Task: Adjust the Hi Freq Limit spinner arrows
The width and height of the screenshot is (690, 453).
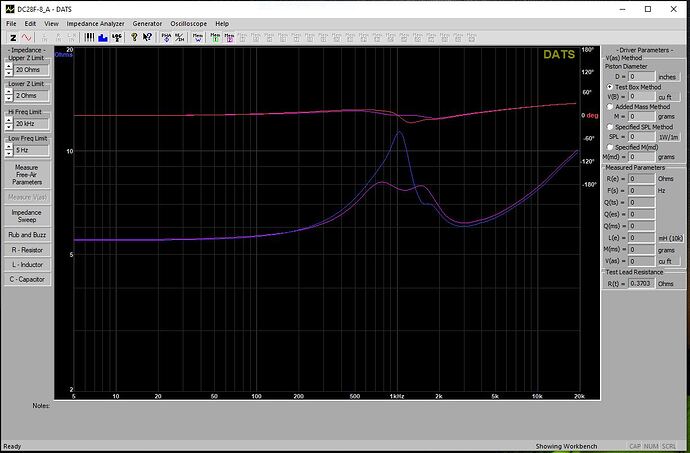Action: [9, 123]
